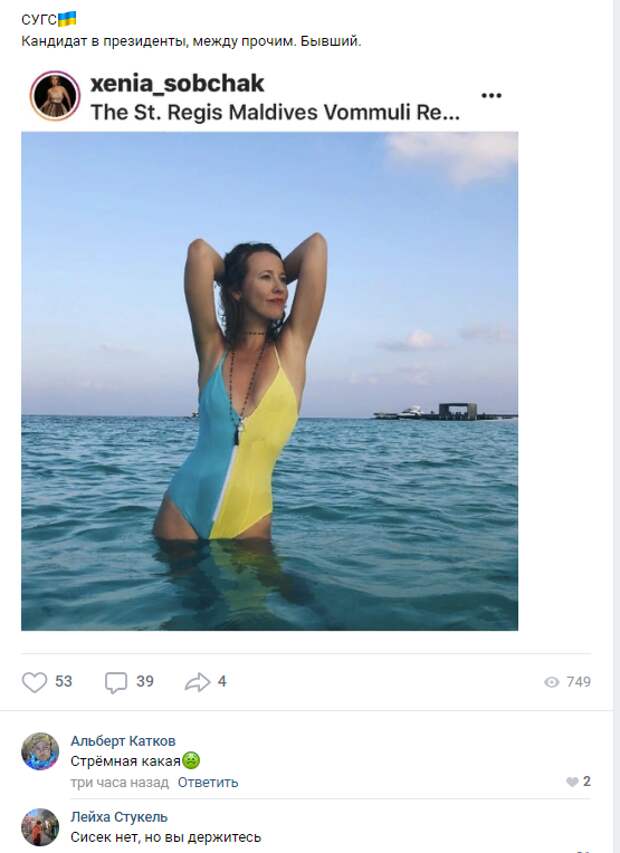Open comments via the speech bubble icon
Image resolution: width=620 pixels, height=853 pixels.
click(x=116, y=682)
